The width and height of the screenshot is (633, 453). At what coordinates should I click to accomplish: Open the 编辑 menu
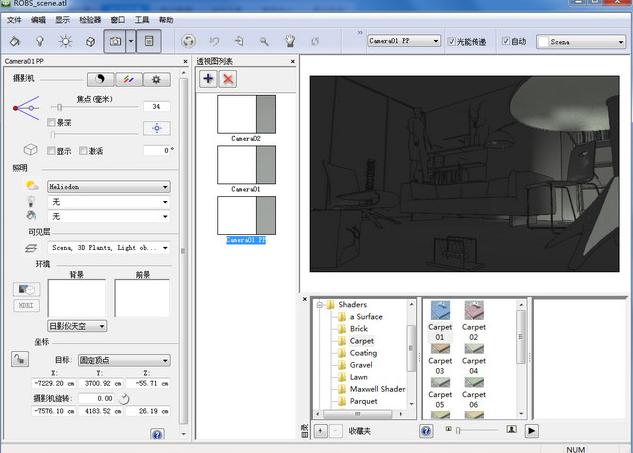tap(38, 20)
